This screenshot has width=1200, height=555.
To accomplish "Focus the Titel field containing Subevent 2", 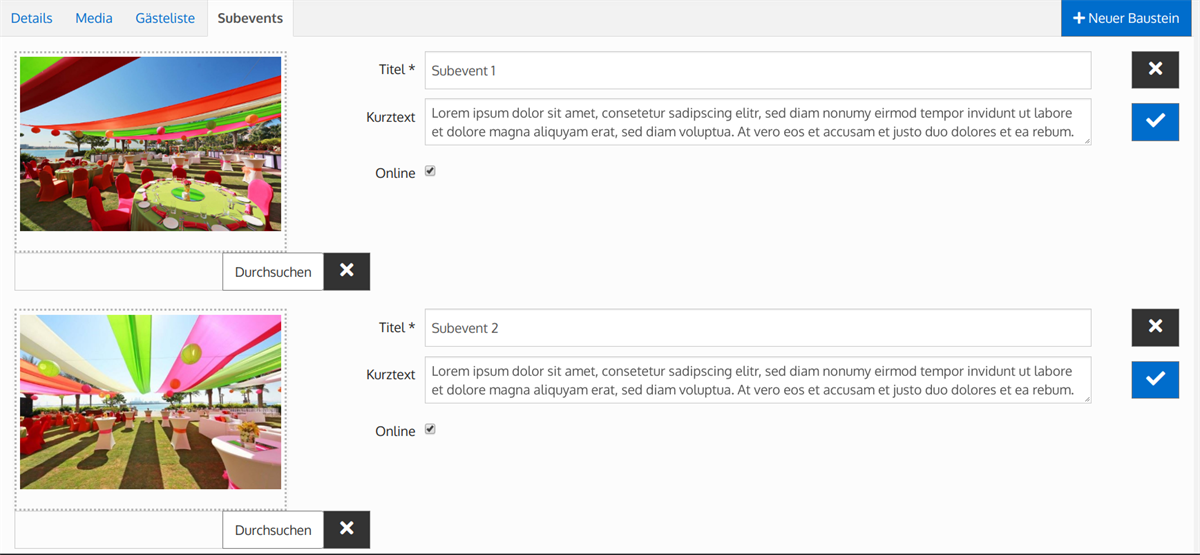I will (757, 328).
